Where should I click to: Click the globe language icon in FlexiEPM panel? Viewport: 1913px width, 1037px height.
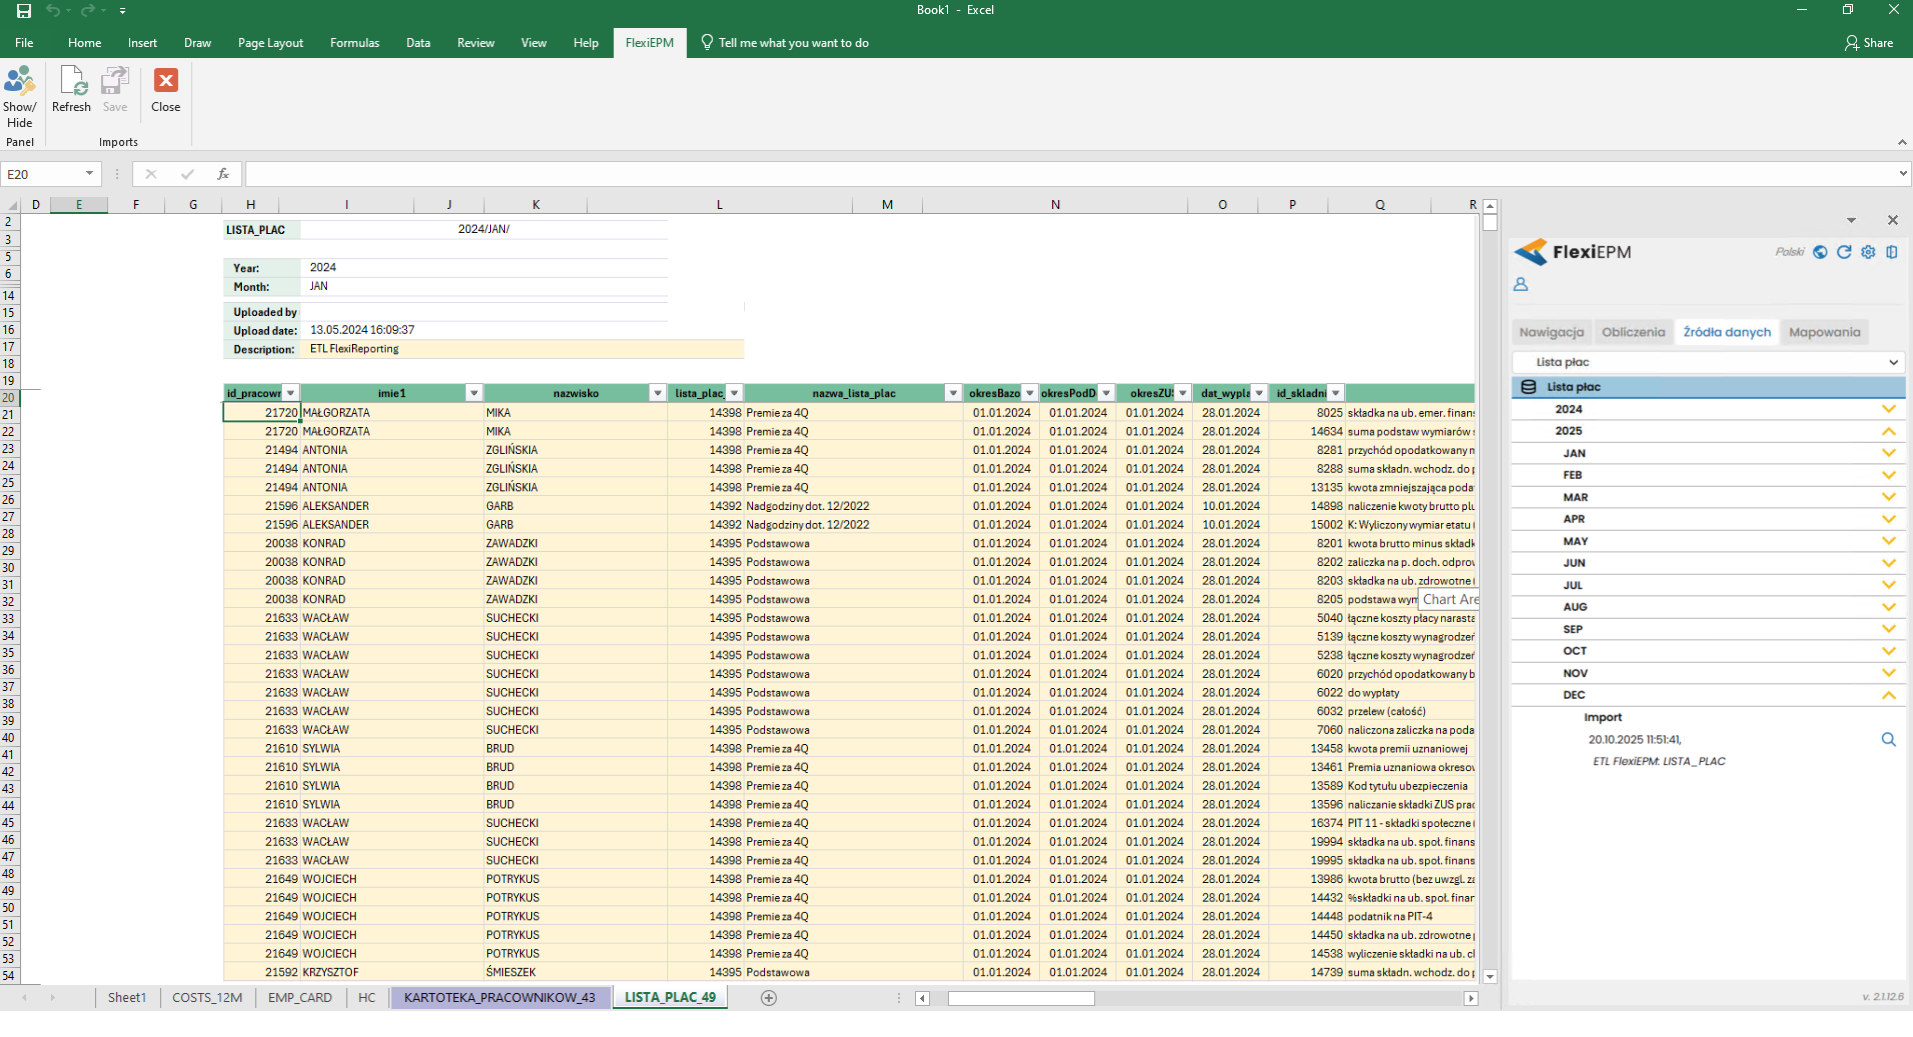[1820, 252]
